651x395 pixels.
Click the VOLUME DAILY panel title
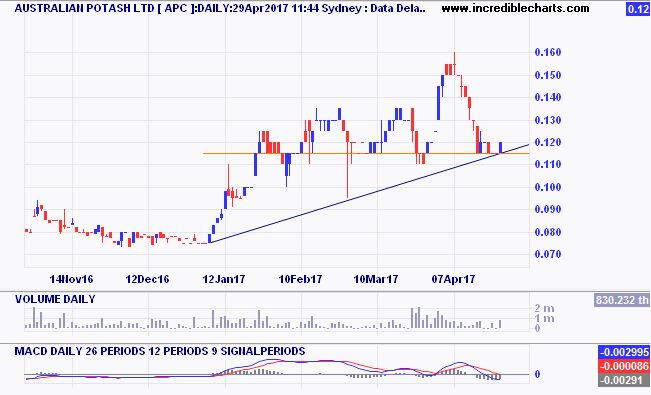(55, 299)
